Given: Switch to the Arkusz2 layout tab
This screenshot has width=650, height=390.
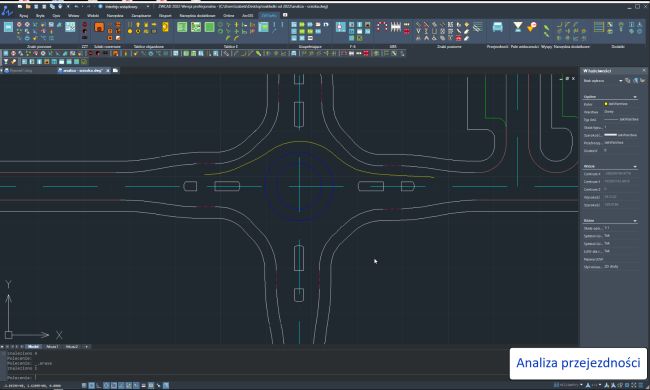Looking at the screenshot, I should coord(72,347).
